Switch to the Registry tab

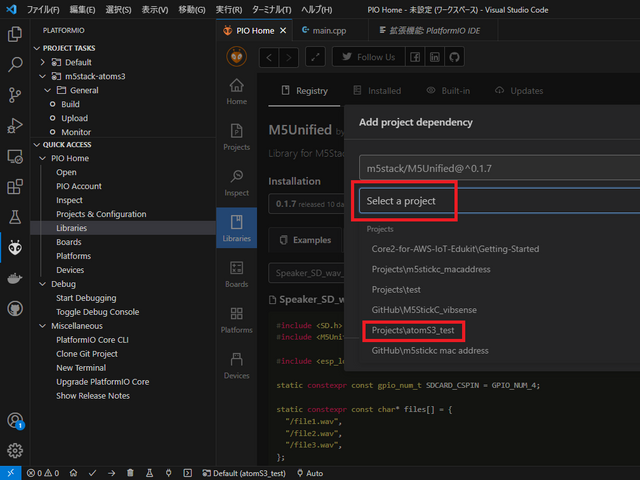[x=304, y=91]
